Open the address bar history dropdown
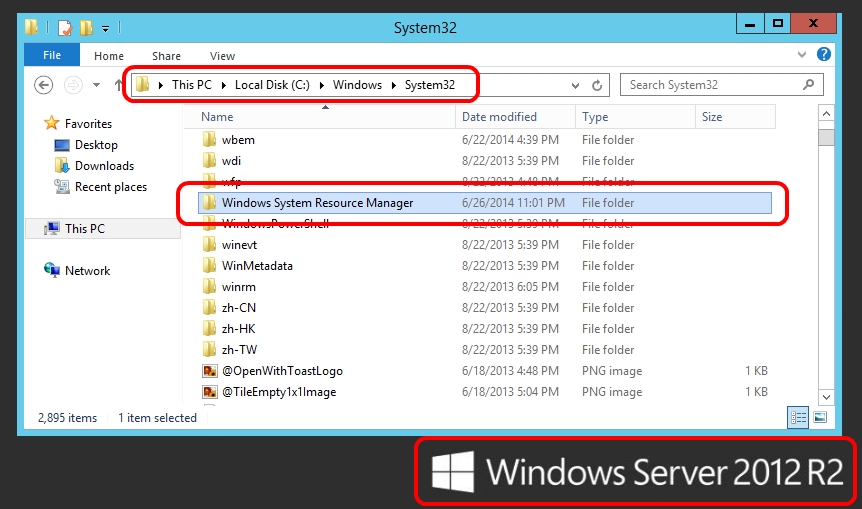862x509 pixels. coord(575,85)
